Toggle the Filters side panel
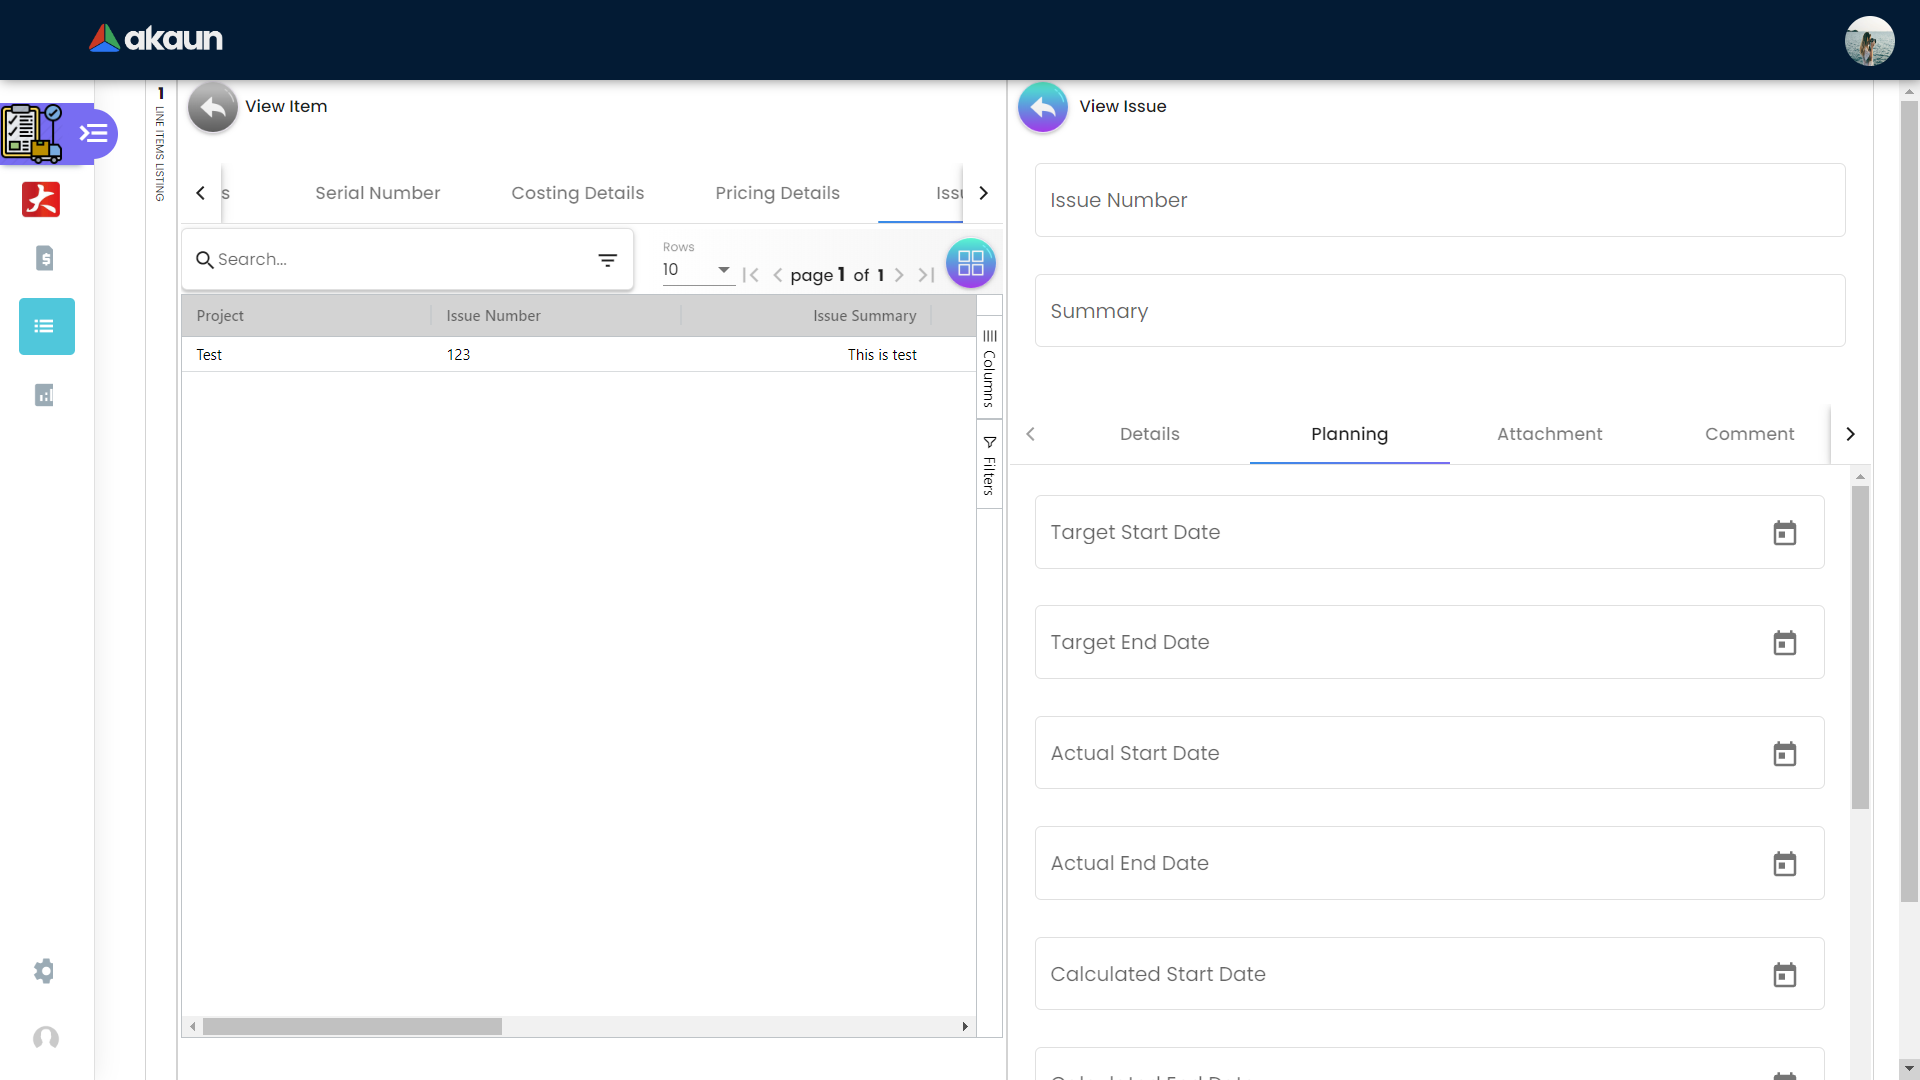 [x=989, y=465]
